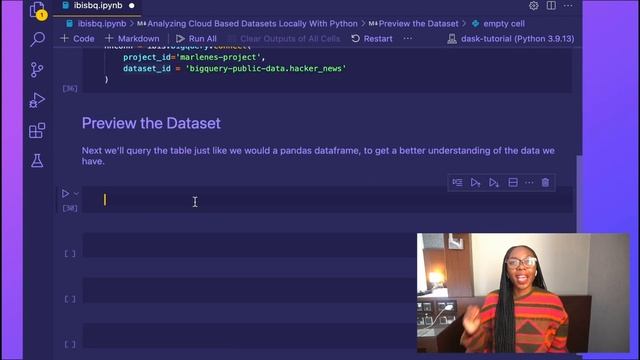Clear Outputs of All Cells
The width and height of the screenshot is (640, 360).
pyautogui.click(x=284, y=39)
